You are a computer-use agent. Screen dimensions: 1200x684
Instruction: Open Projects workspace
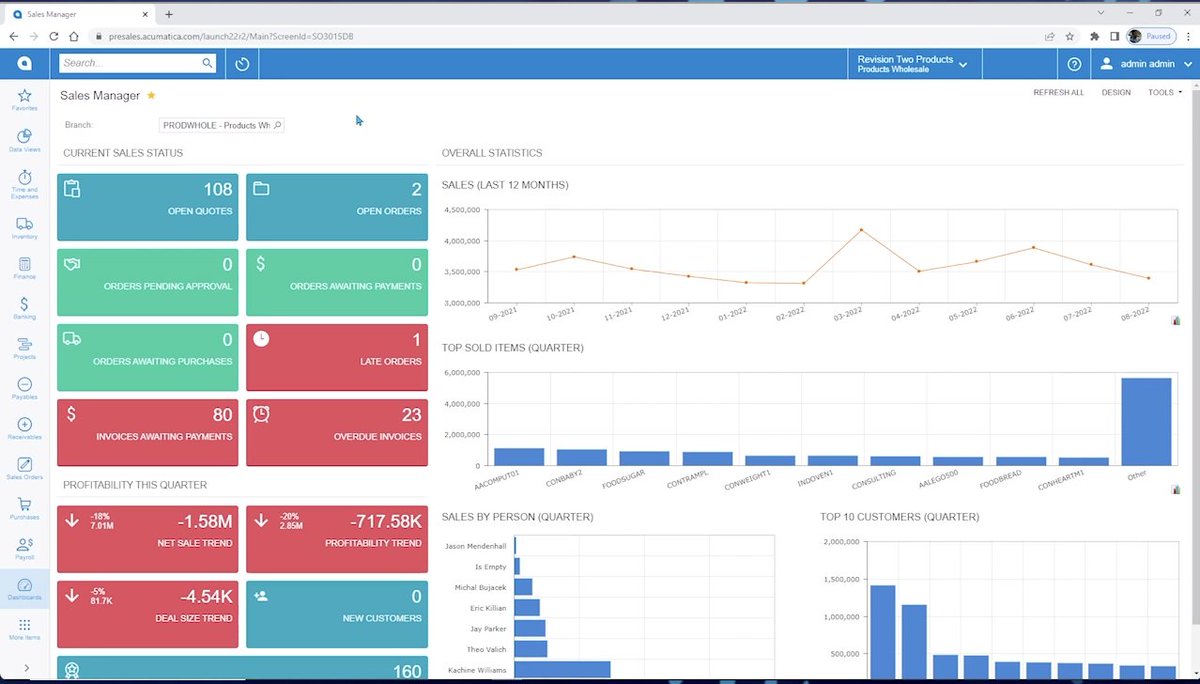pyautogui.click(x=25, y=347)
